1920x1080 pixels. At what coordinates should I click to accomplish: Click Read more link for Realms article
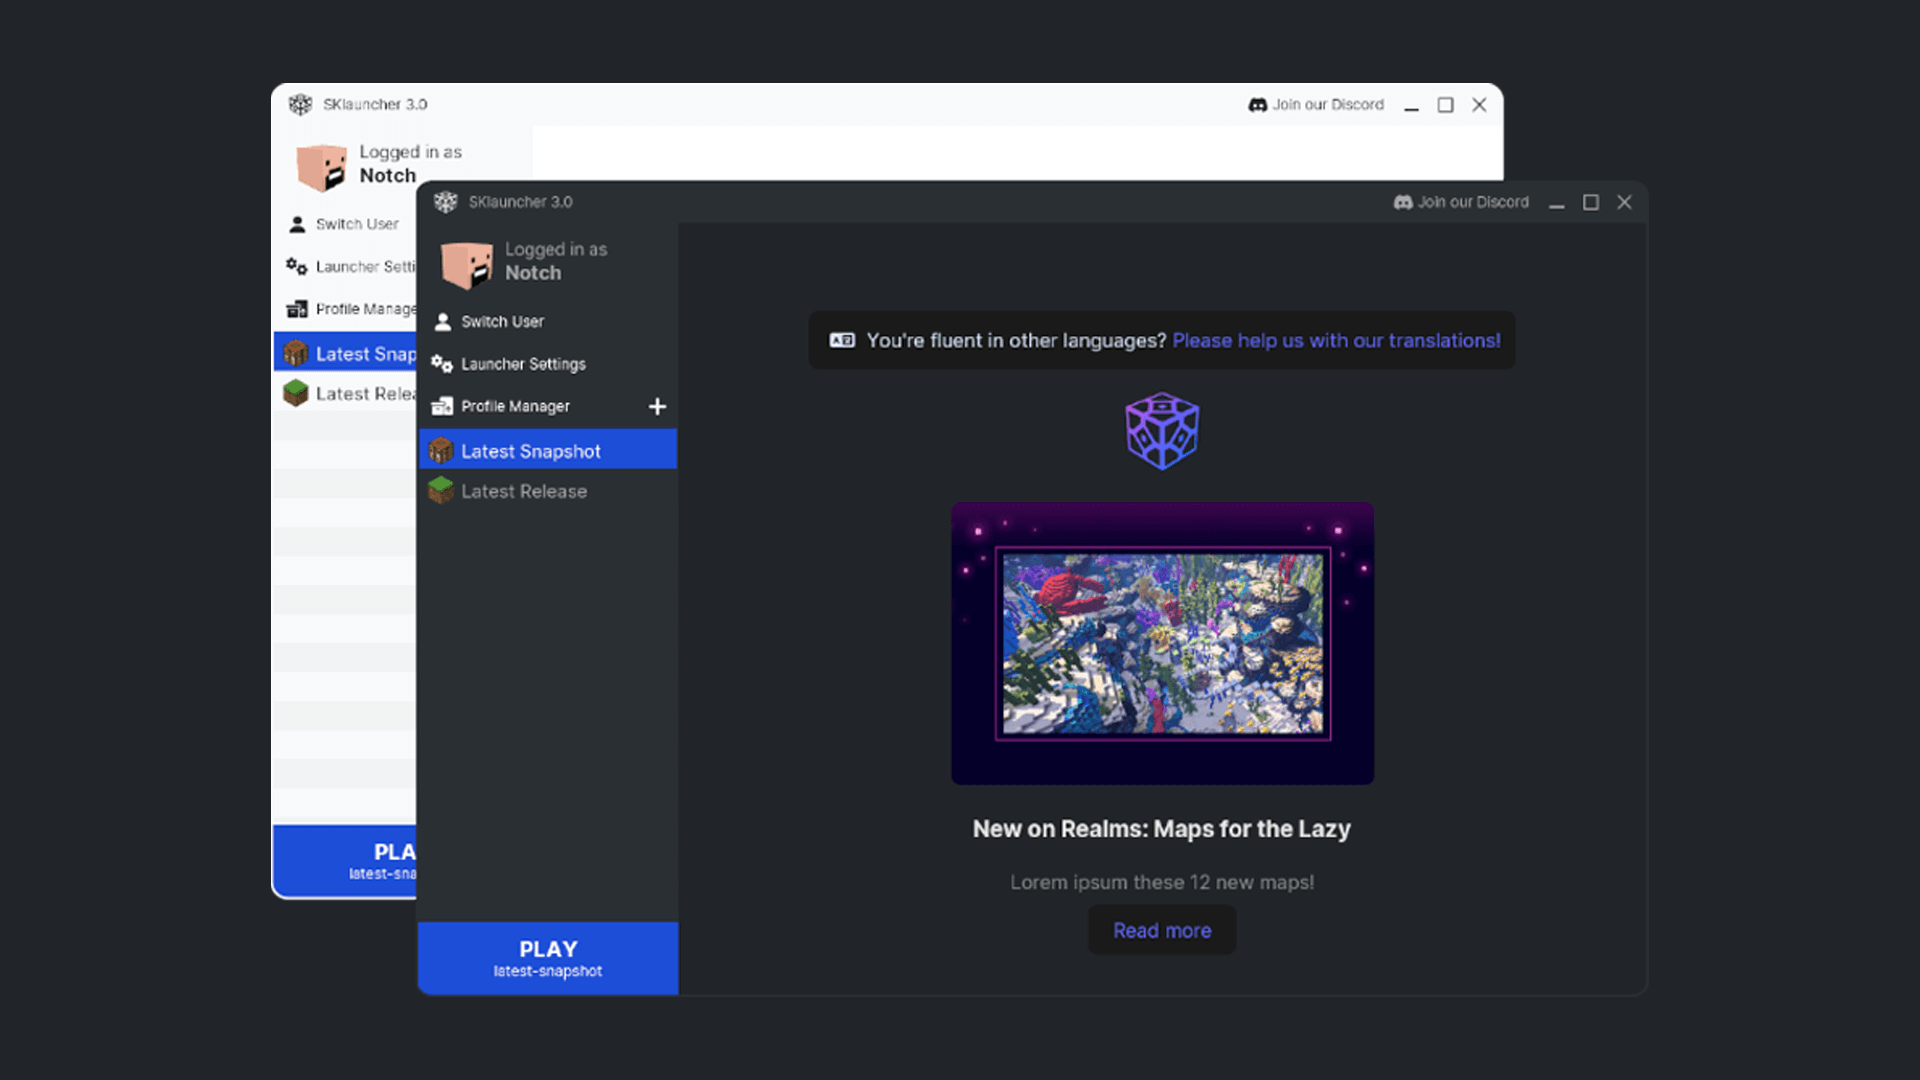coord(1162,930)
